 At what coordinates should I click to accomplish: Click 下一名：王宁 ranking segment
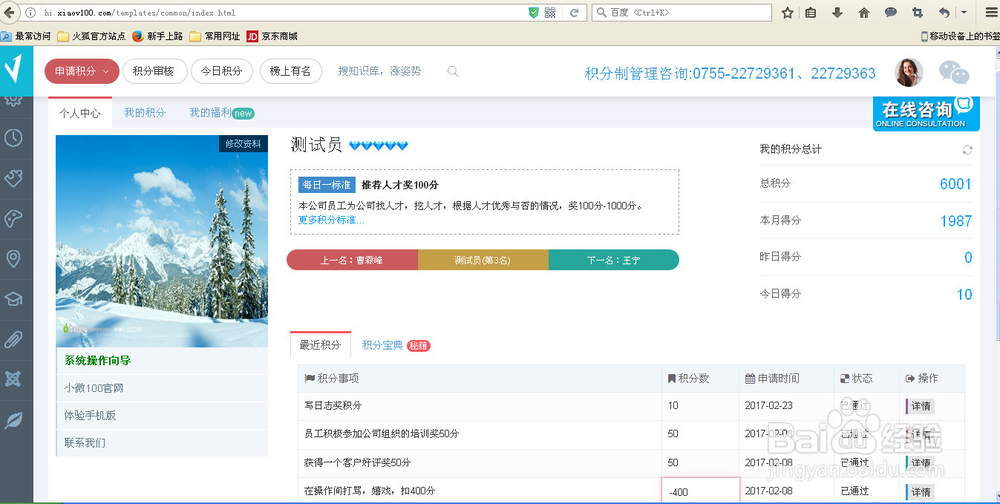pos(614,260)
